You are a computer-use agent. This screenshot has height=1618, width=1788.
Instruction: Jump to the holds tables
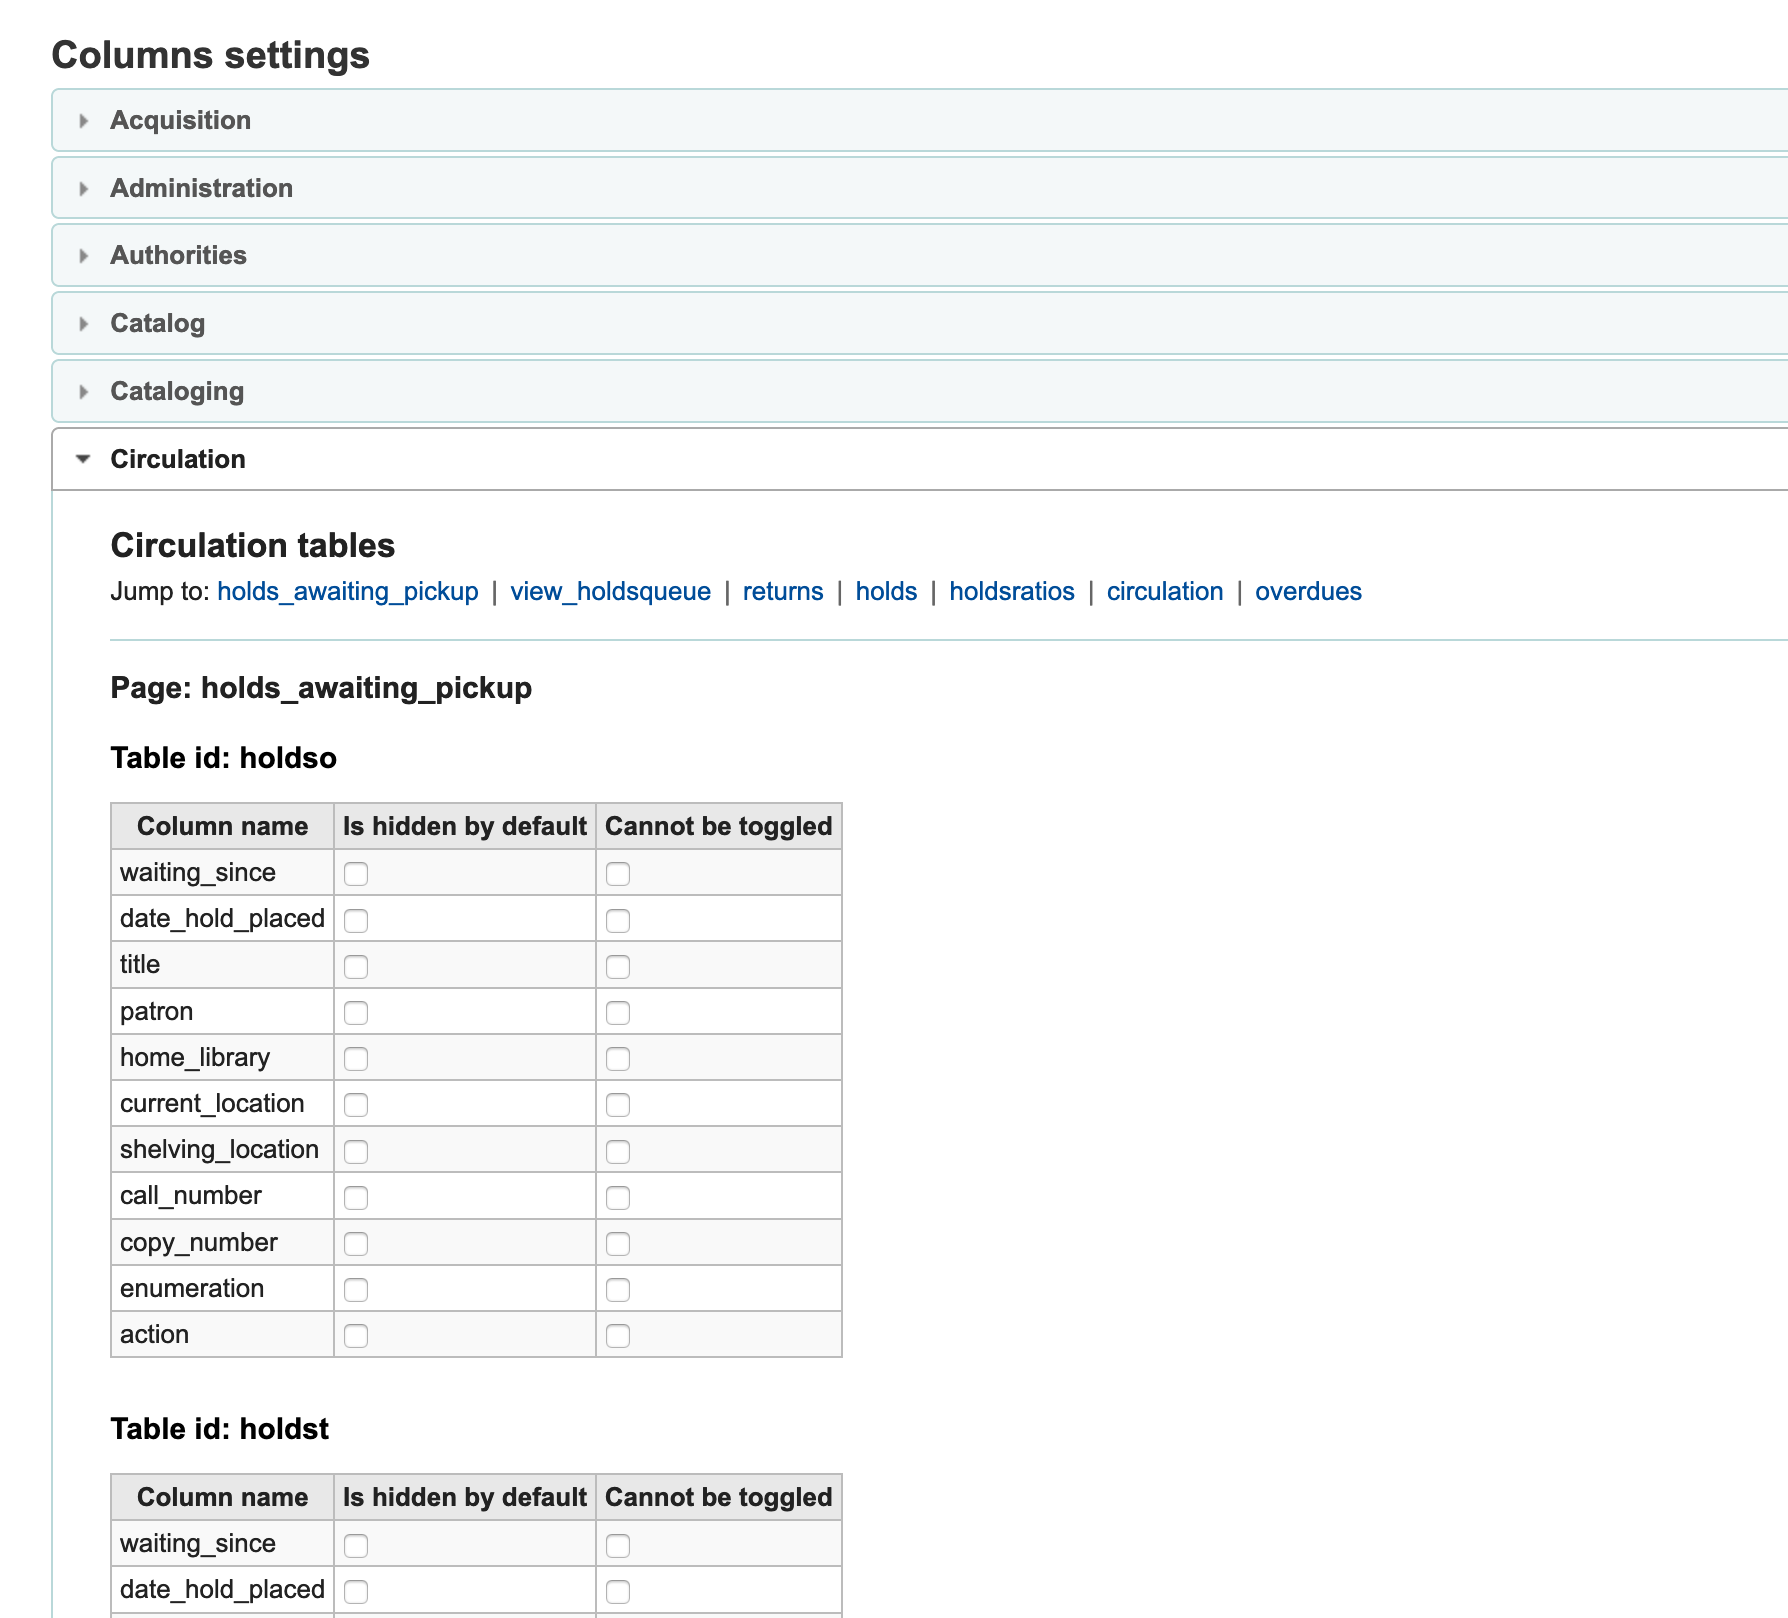pos(886,591)
